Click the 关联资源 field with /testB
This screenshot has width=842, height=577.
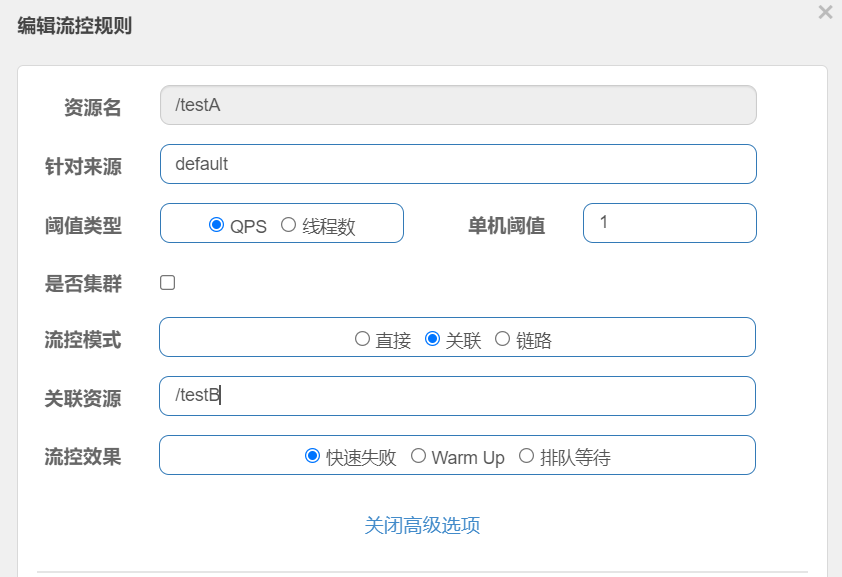point(458,396)
